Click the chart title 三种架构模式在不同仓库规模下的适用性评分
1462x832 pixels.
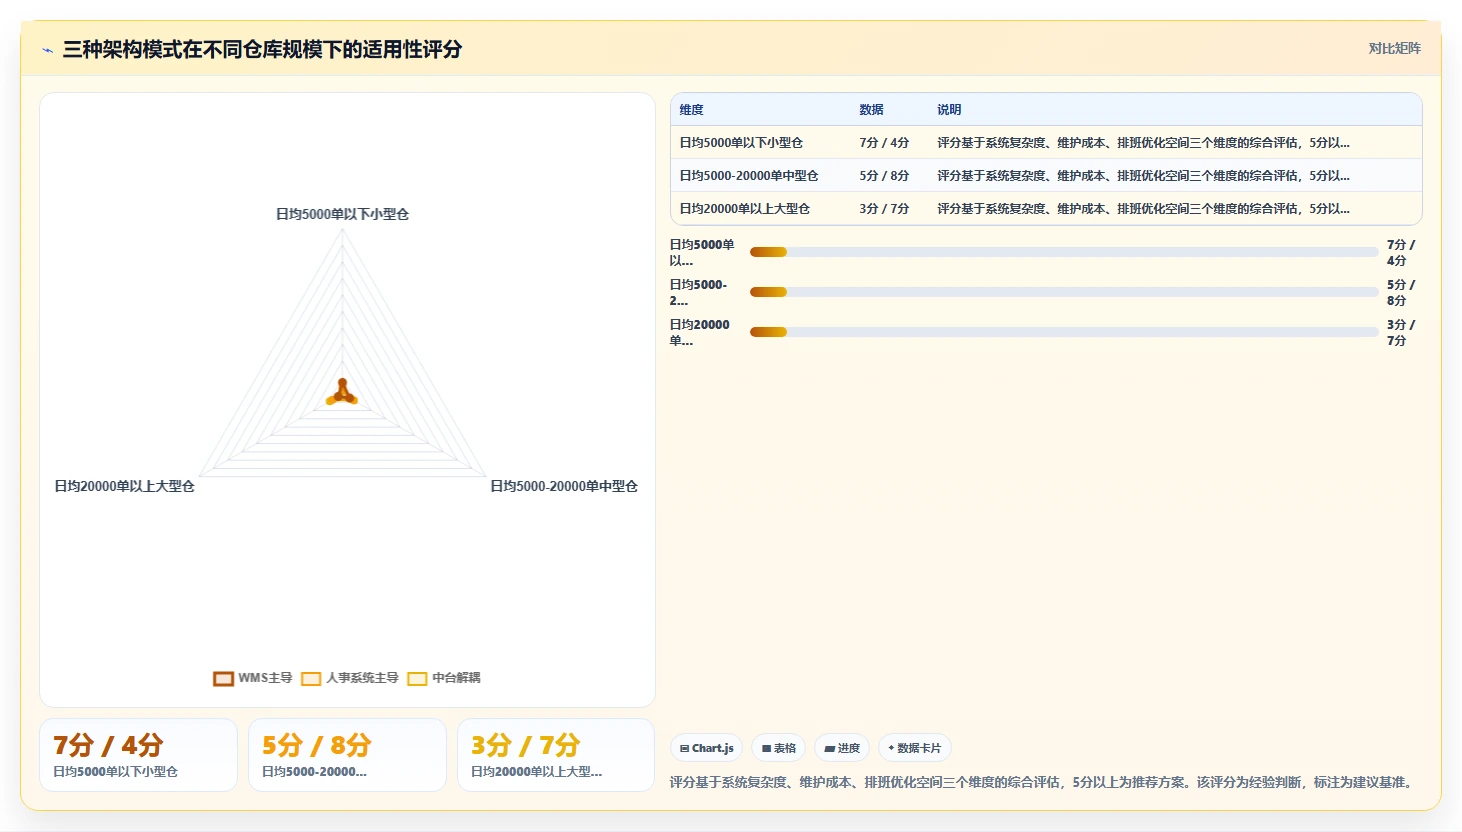(262, 49)
